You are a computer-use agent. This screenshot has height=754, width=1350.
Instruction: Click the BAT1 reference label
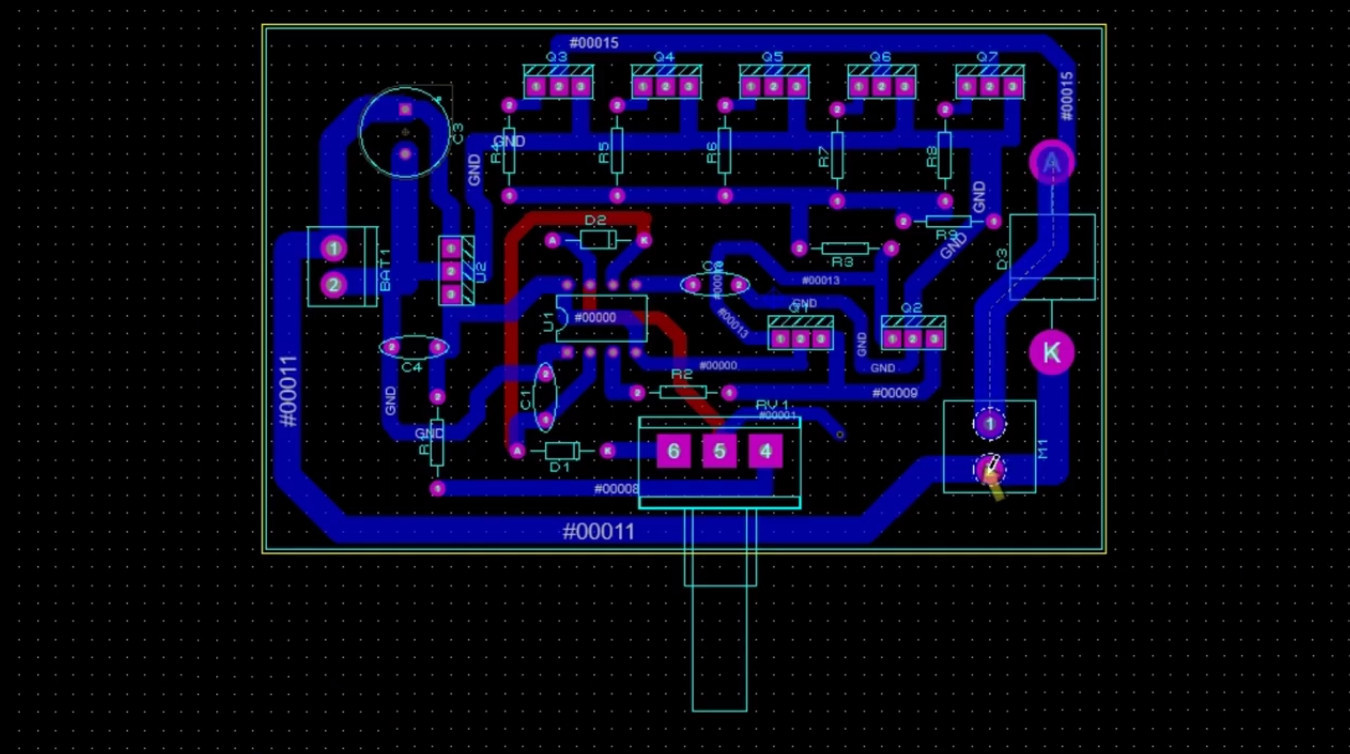coord(385,270)
